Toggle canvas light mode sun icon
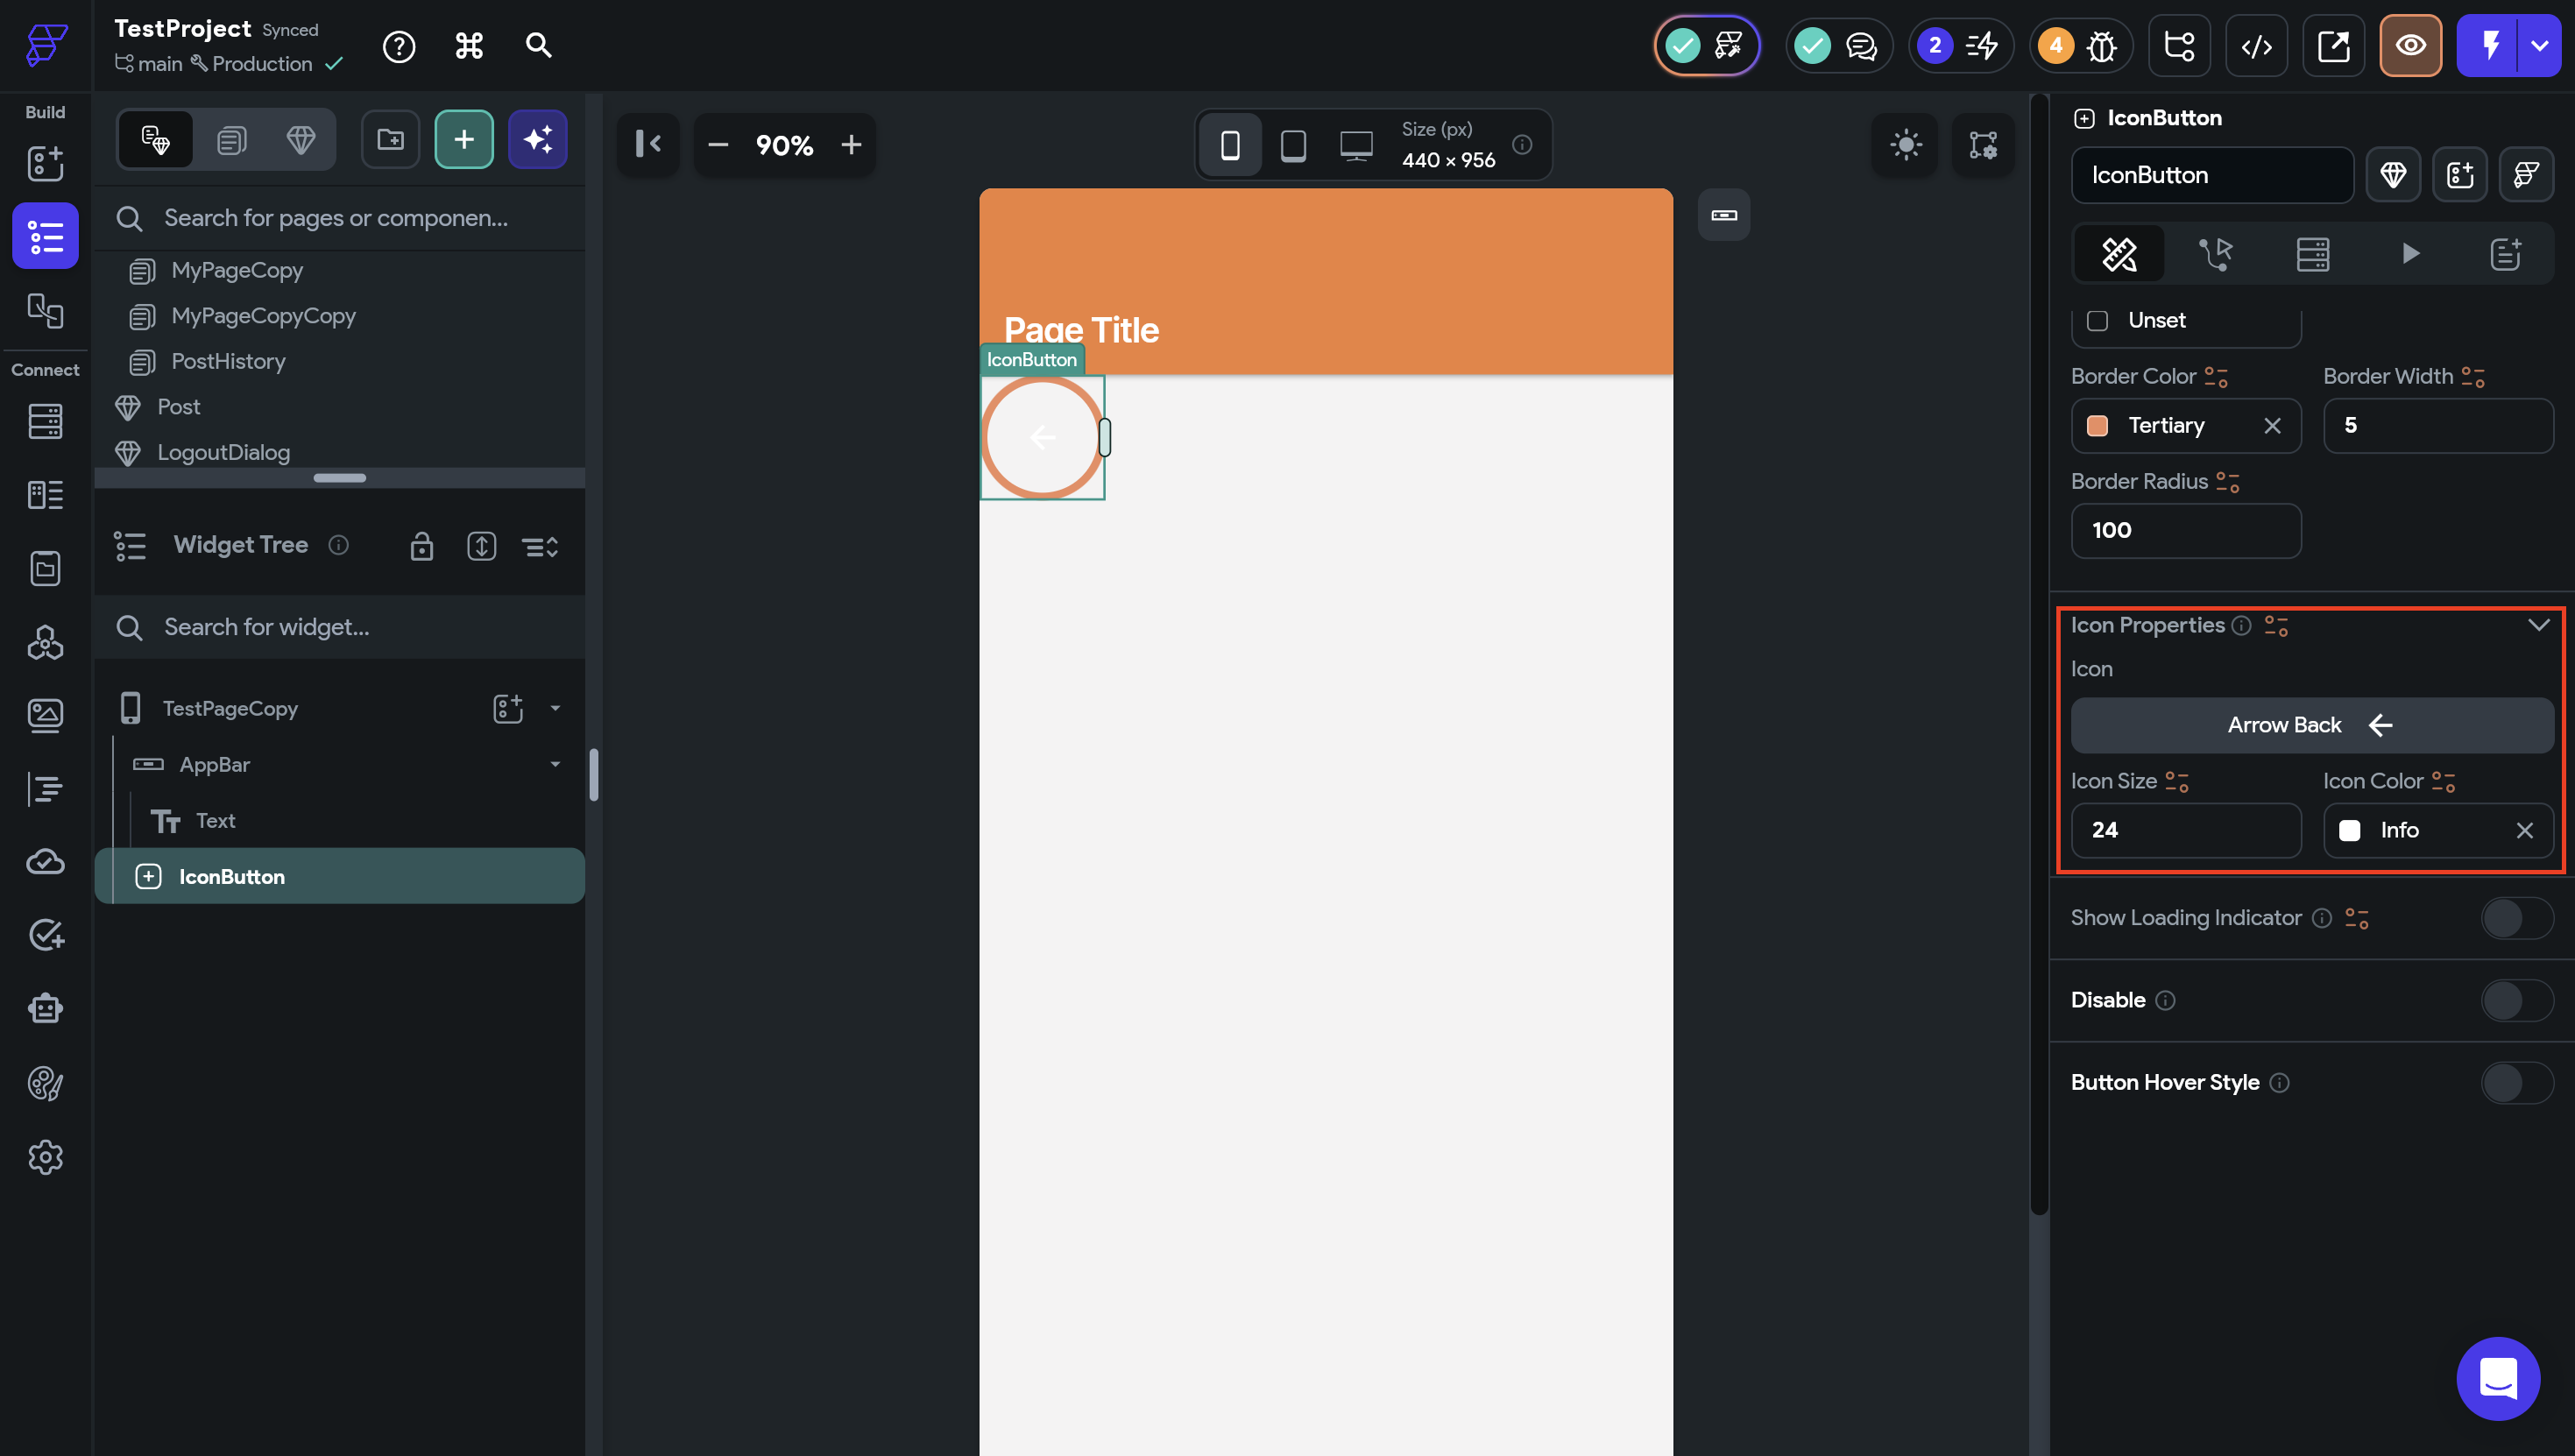The image size is (2575, 1456). (1905, 145)
